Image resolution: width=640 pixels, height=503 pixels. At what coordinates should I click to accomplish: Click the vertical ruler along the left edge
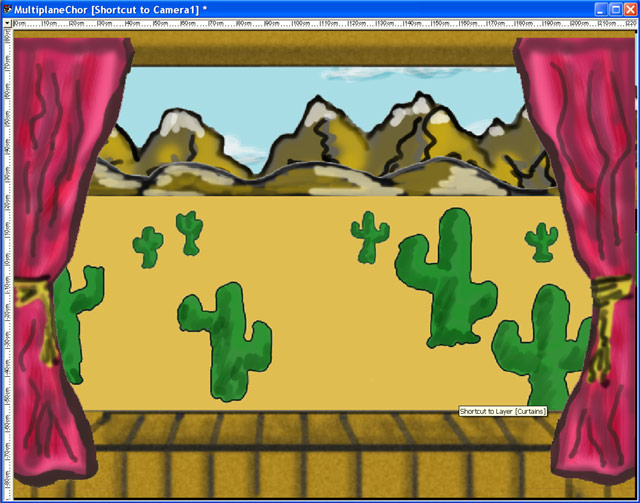pos(6,250)
